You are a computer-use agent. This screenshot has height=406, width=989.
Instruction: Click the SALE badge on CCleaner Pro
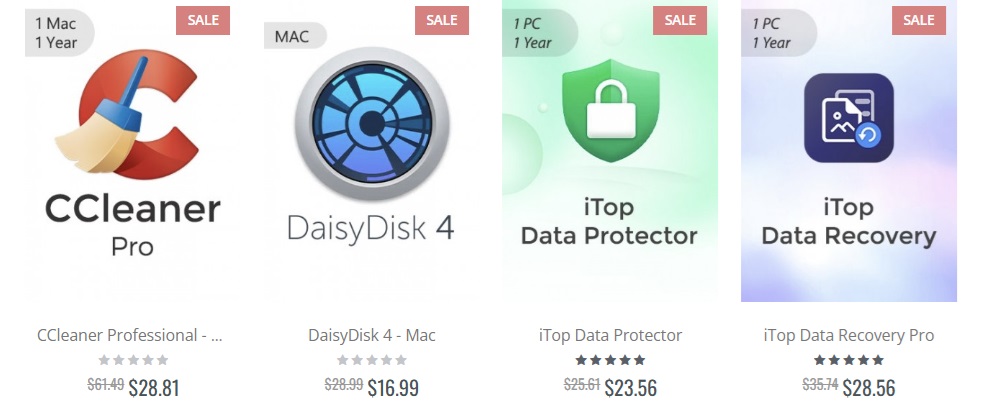click(x=202, y=20)
